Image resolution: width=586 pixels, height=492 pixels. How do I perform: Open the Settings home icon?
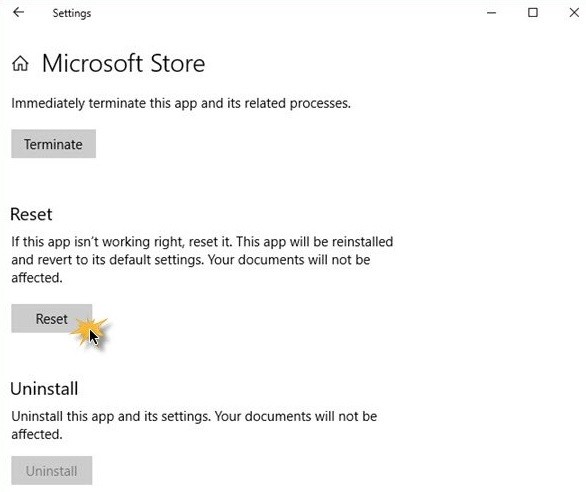pyautogui.click(x=20, y=63)
